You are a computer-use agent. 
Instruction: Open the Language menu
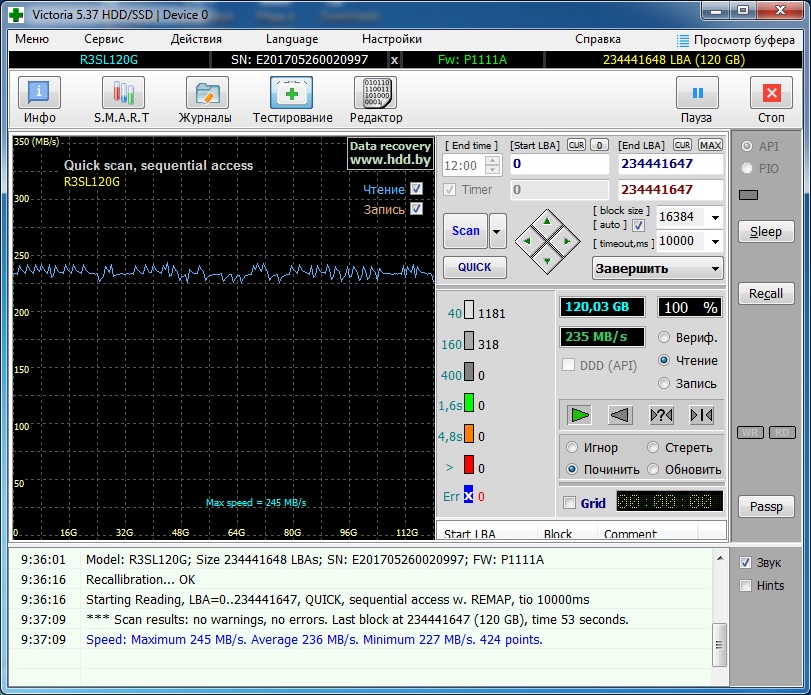tap(292, 39)
